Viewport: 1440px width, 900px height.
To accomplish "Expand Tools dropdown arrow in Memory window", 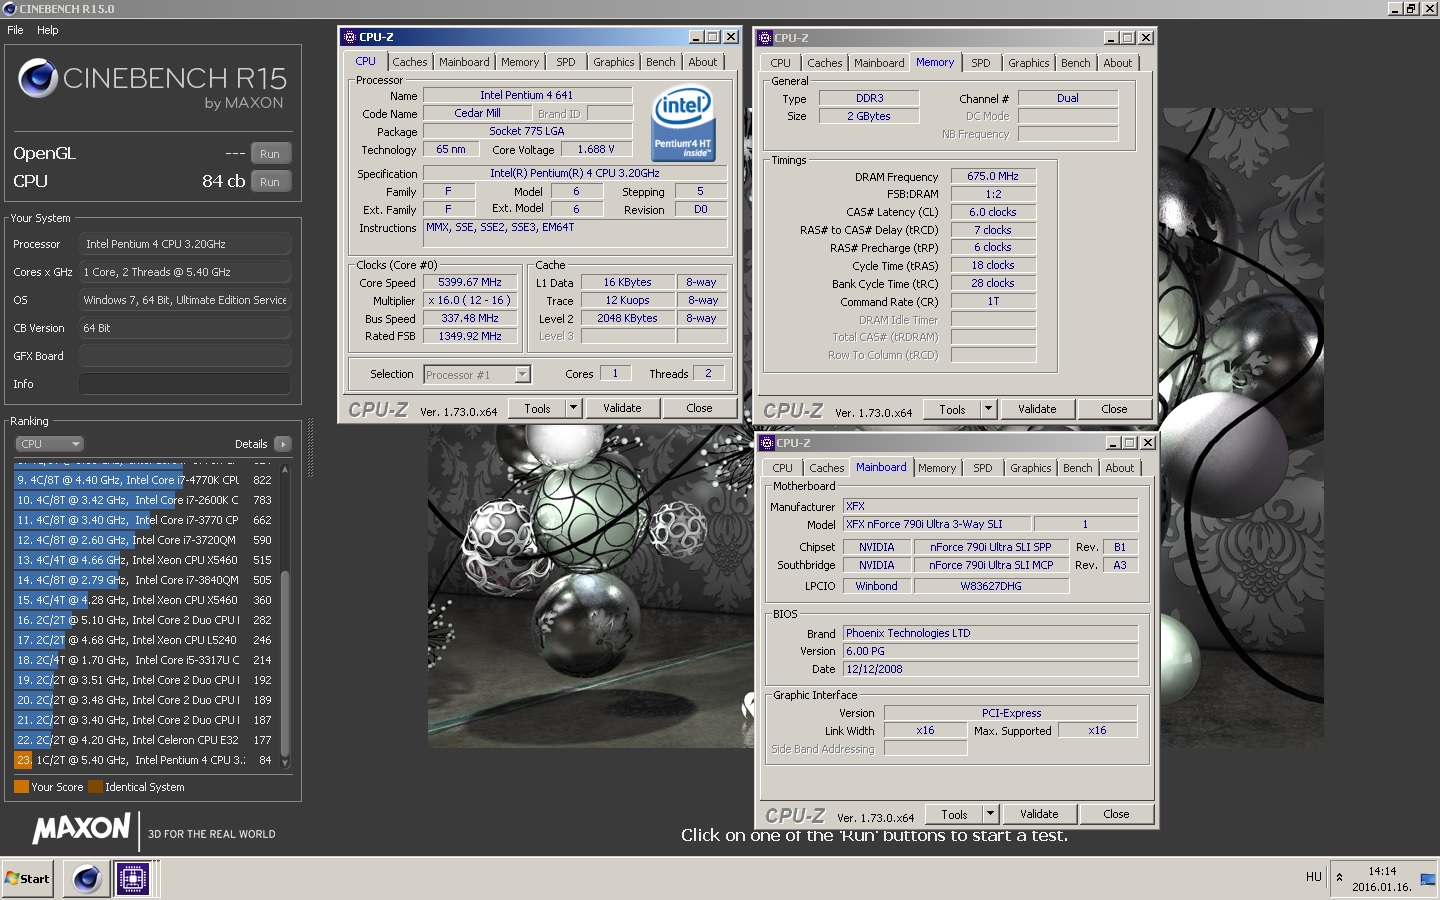I will click(x=988, y=409).
